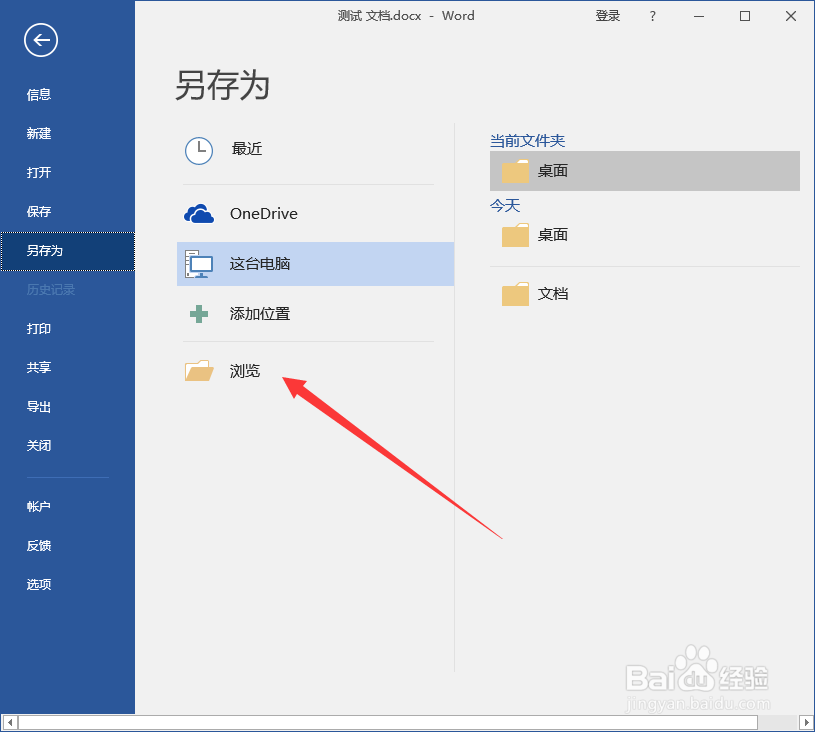
Task: Open Word 选项 settings
Action: click(x=38, y=584)
